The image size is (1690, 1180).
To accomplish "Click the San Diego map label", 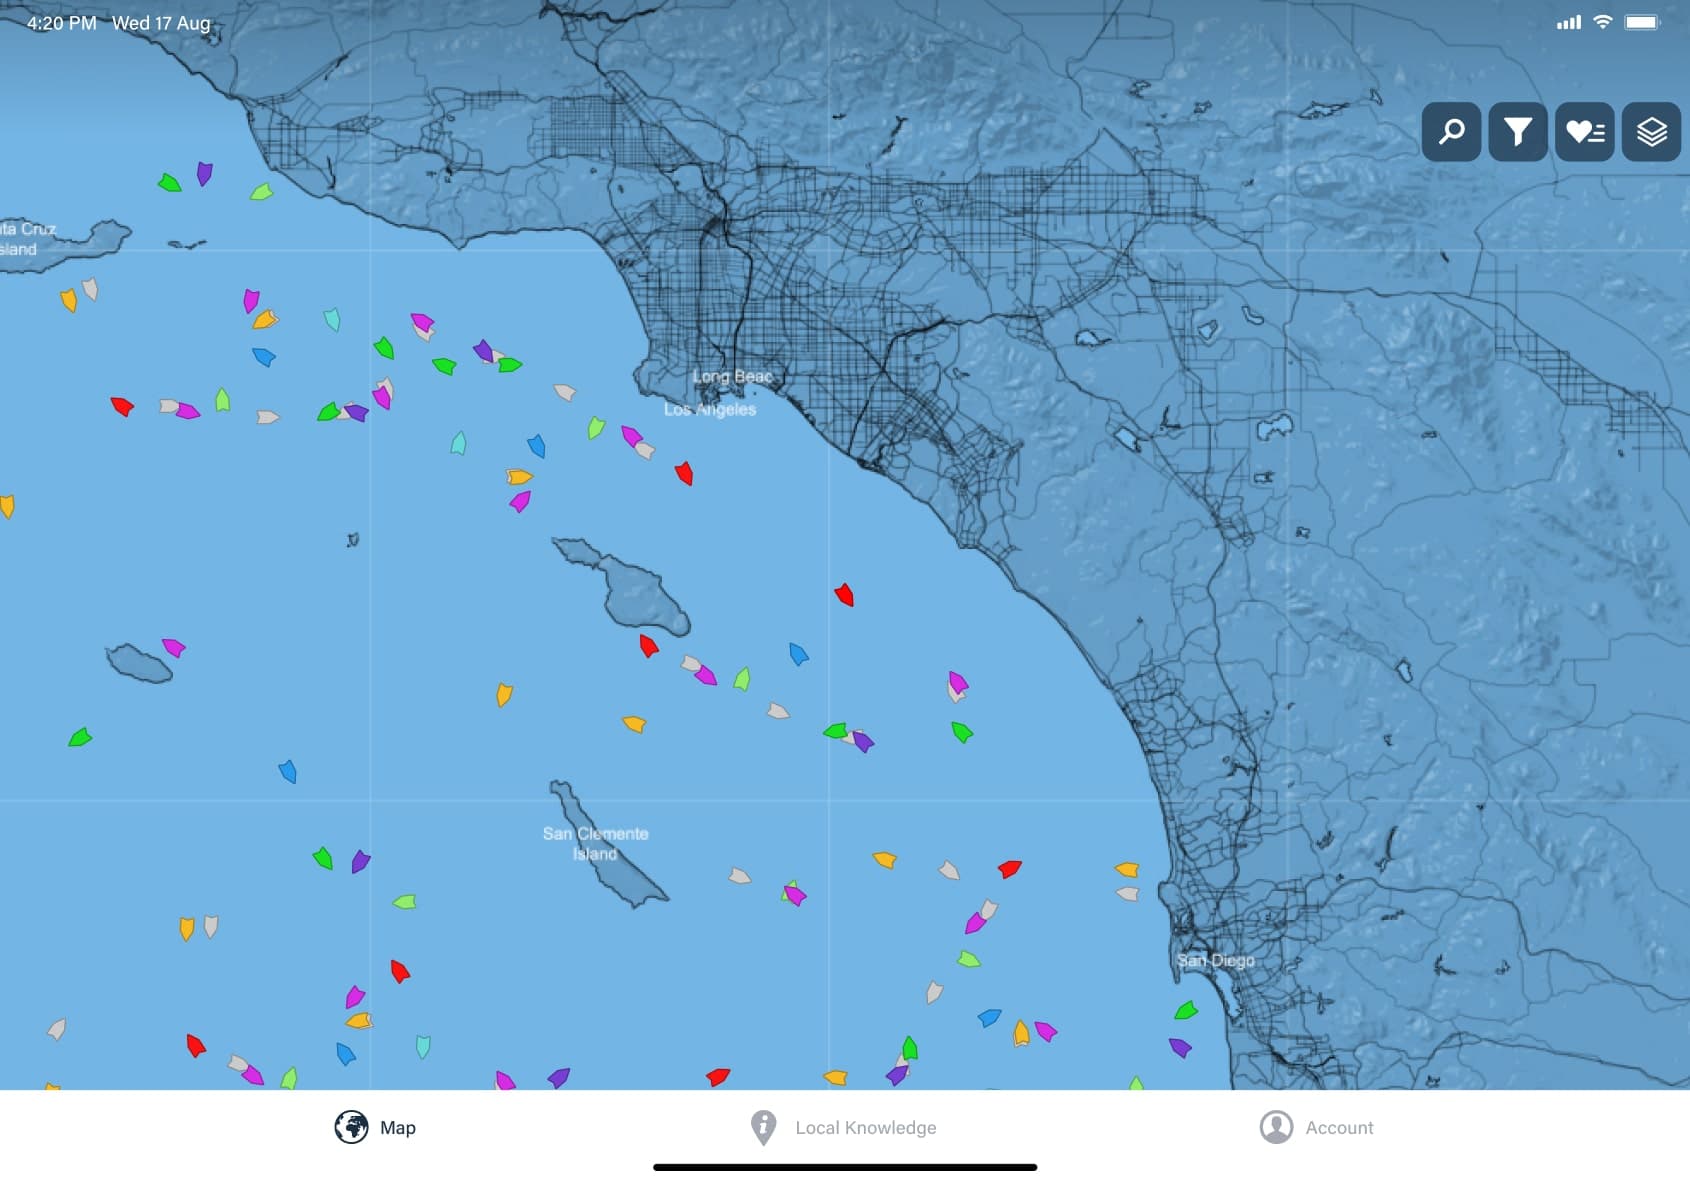I will click(x=1215, y=960).
